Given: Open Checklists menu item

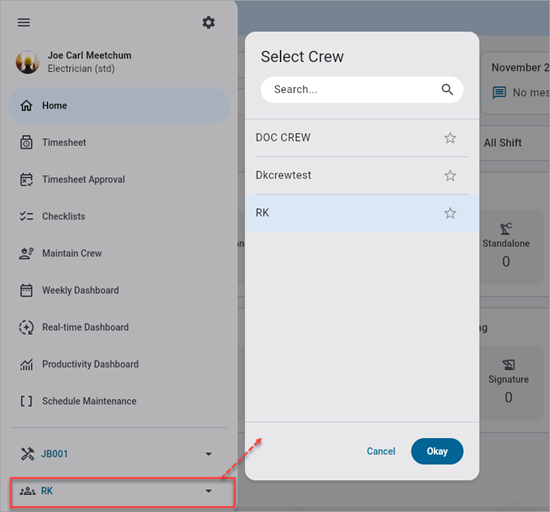Looking at the screenshot, I should pyautogui.click(x=119, y=216).
